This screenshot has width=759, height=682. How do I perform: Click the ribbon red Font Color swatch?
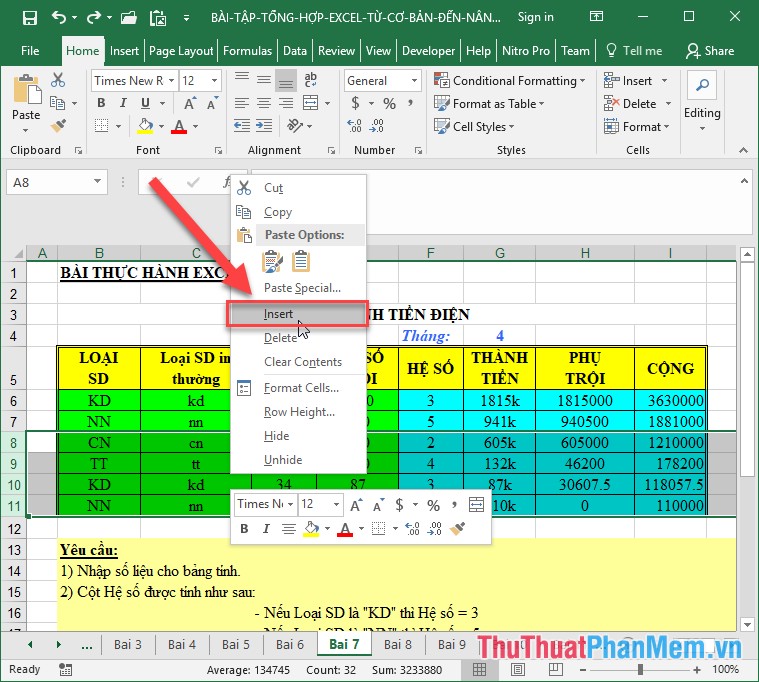[x=179, y=126]
